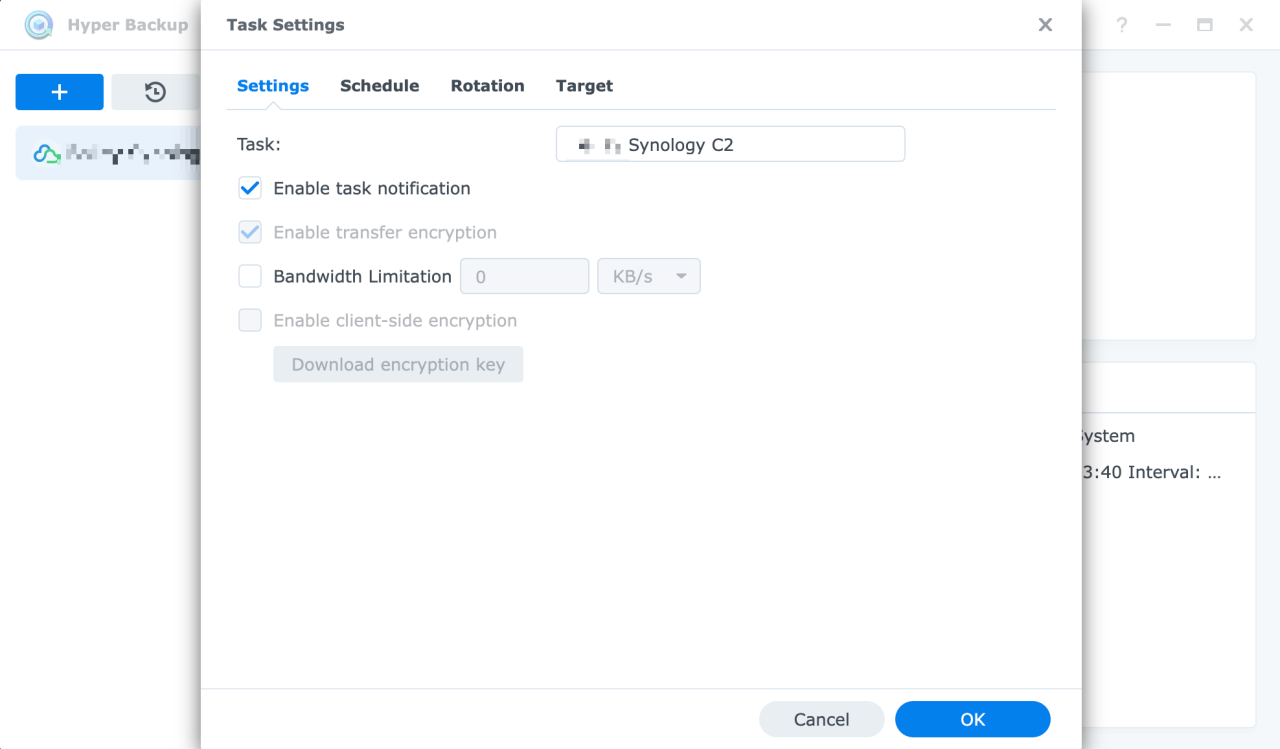Click the Synology C2 task name field
Image resolution: width=1280 pixels, height=749 pixels.
tap(730, 144)
